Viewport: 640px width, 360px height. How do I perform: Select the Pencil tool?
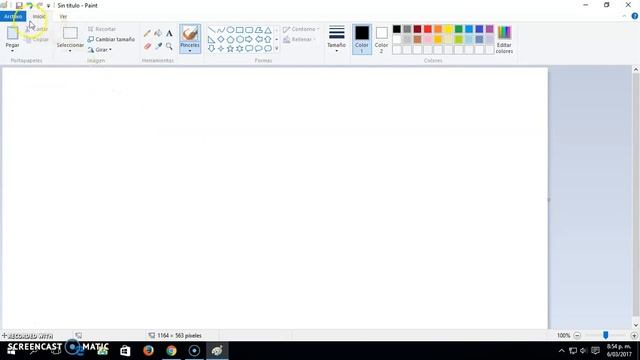pyautogui.click(x=147, y=33)
